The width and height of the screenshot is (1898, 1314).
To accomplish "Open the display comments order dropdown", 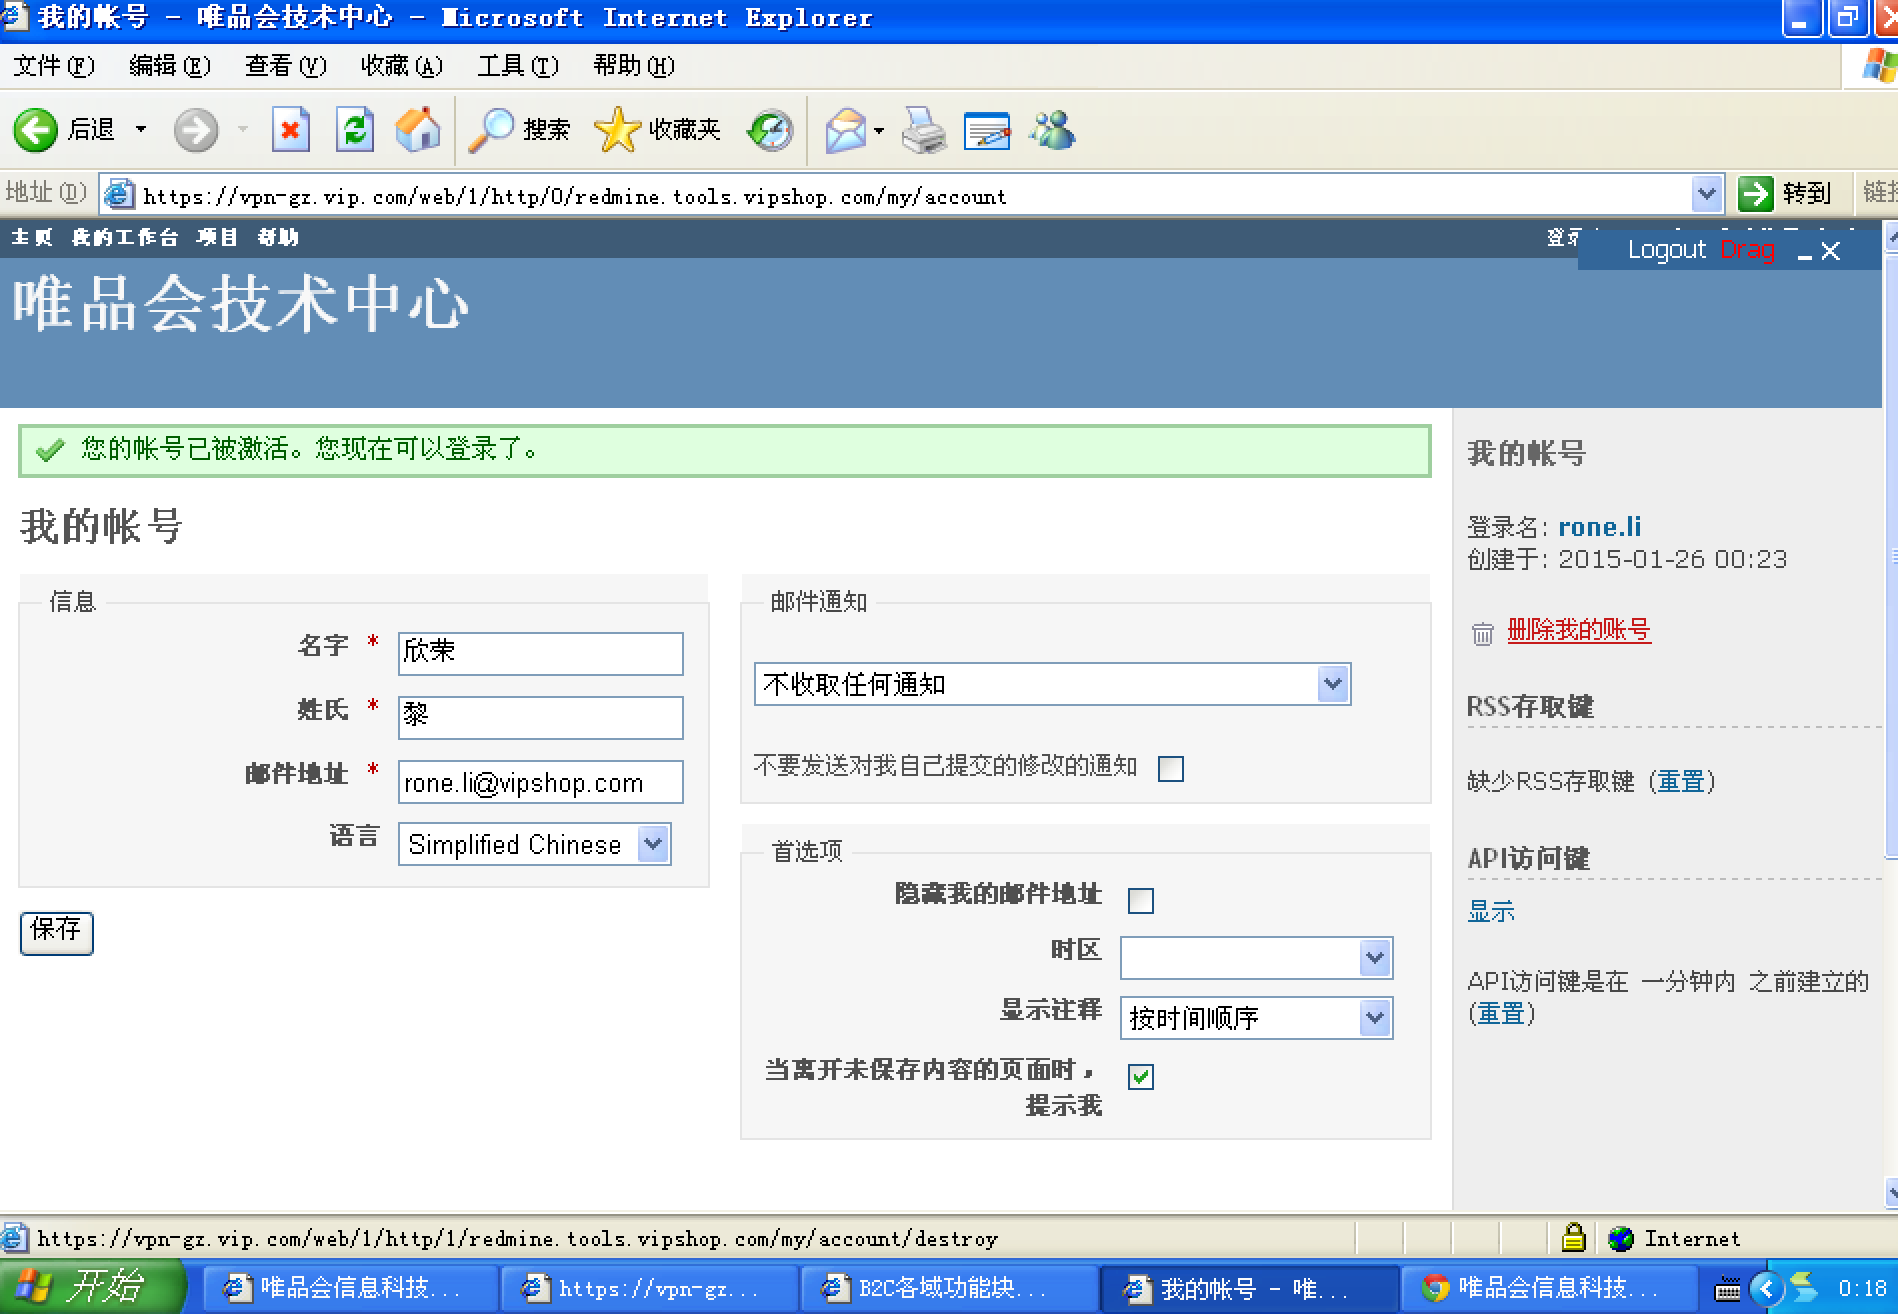I will (x=1256, y=1018).
